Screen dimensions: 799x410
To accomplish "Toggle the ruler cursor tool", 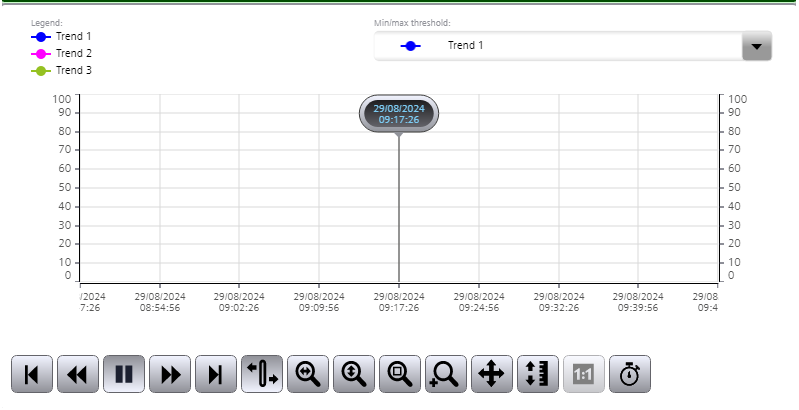I will [262, 374].
